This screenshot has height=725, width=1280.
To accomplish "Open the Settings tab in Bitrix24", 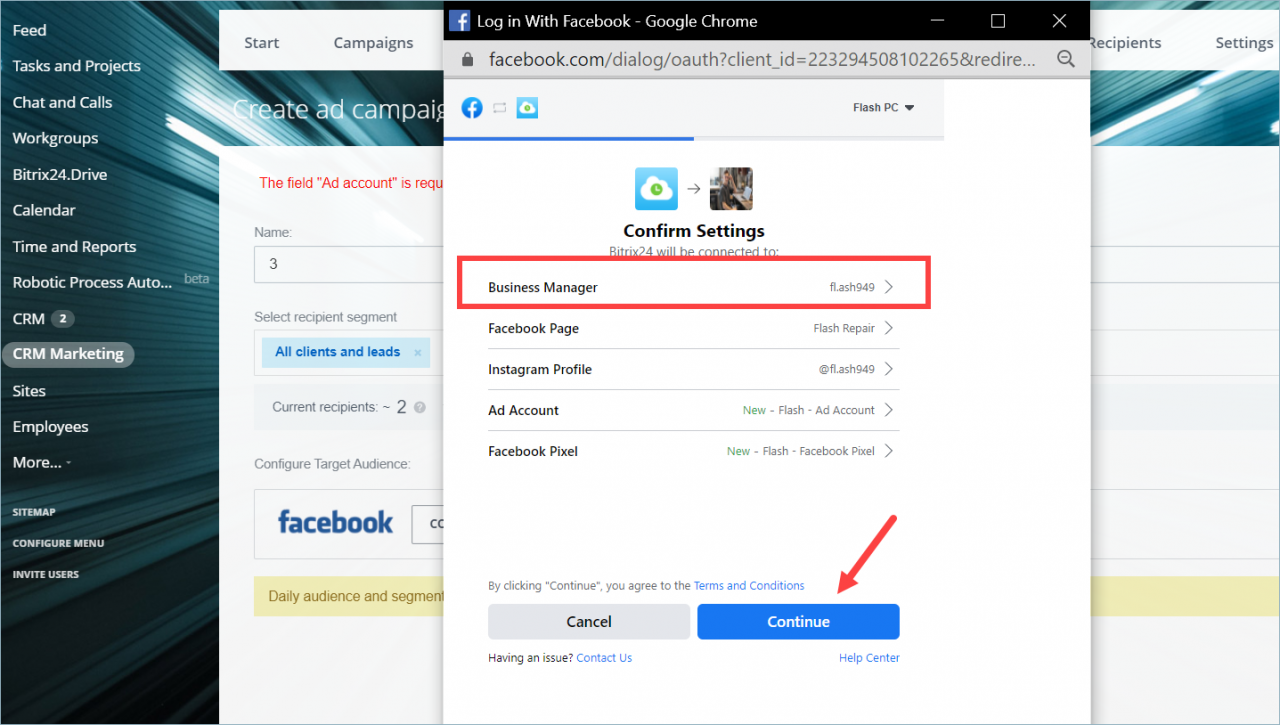I will pos(1244,43).
